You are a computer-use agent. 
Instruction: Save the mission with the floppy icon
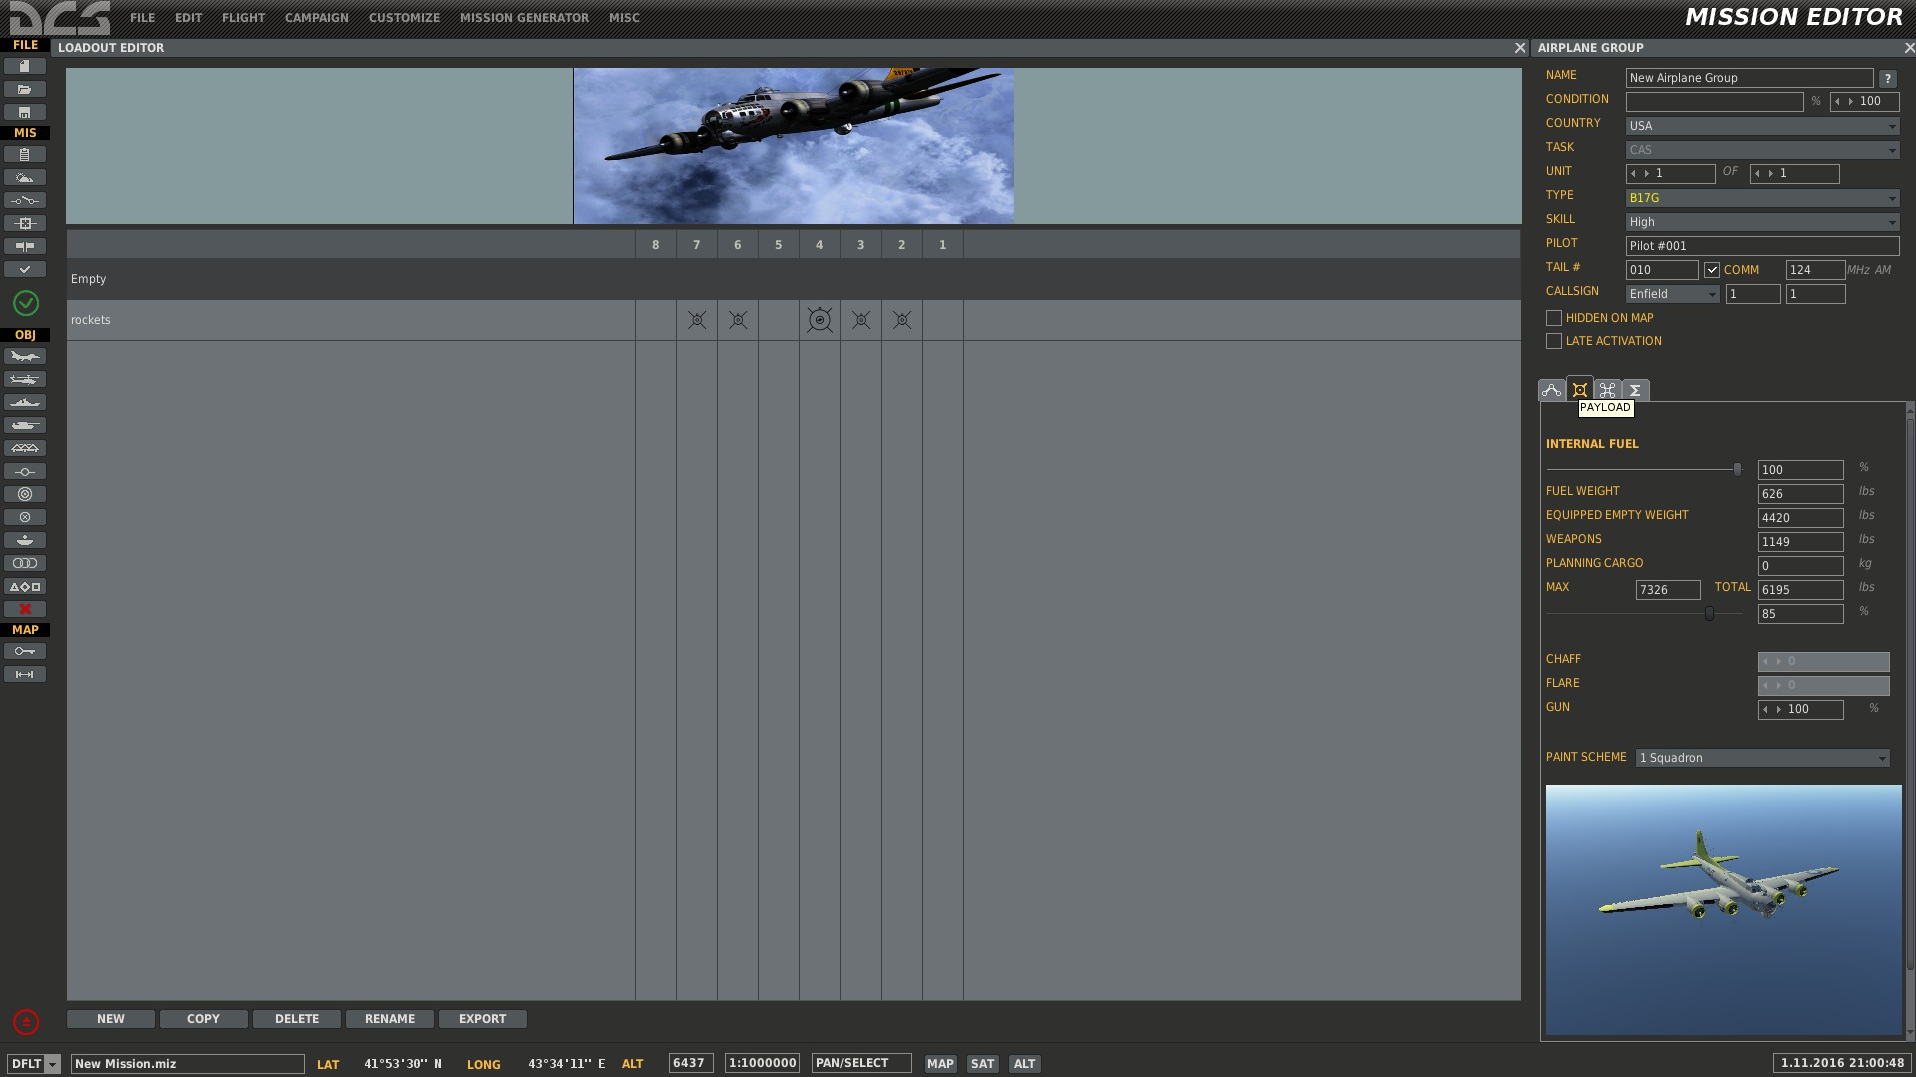pos(25,112)
